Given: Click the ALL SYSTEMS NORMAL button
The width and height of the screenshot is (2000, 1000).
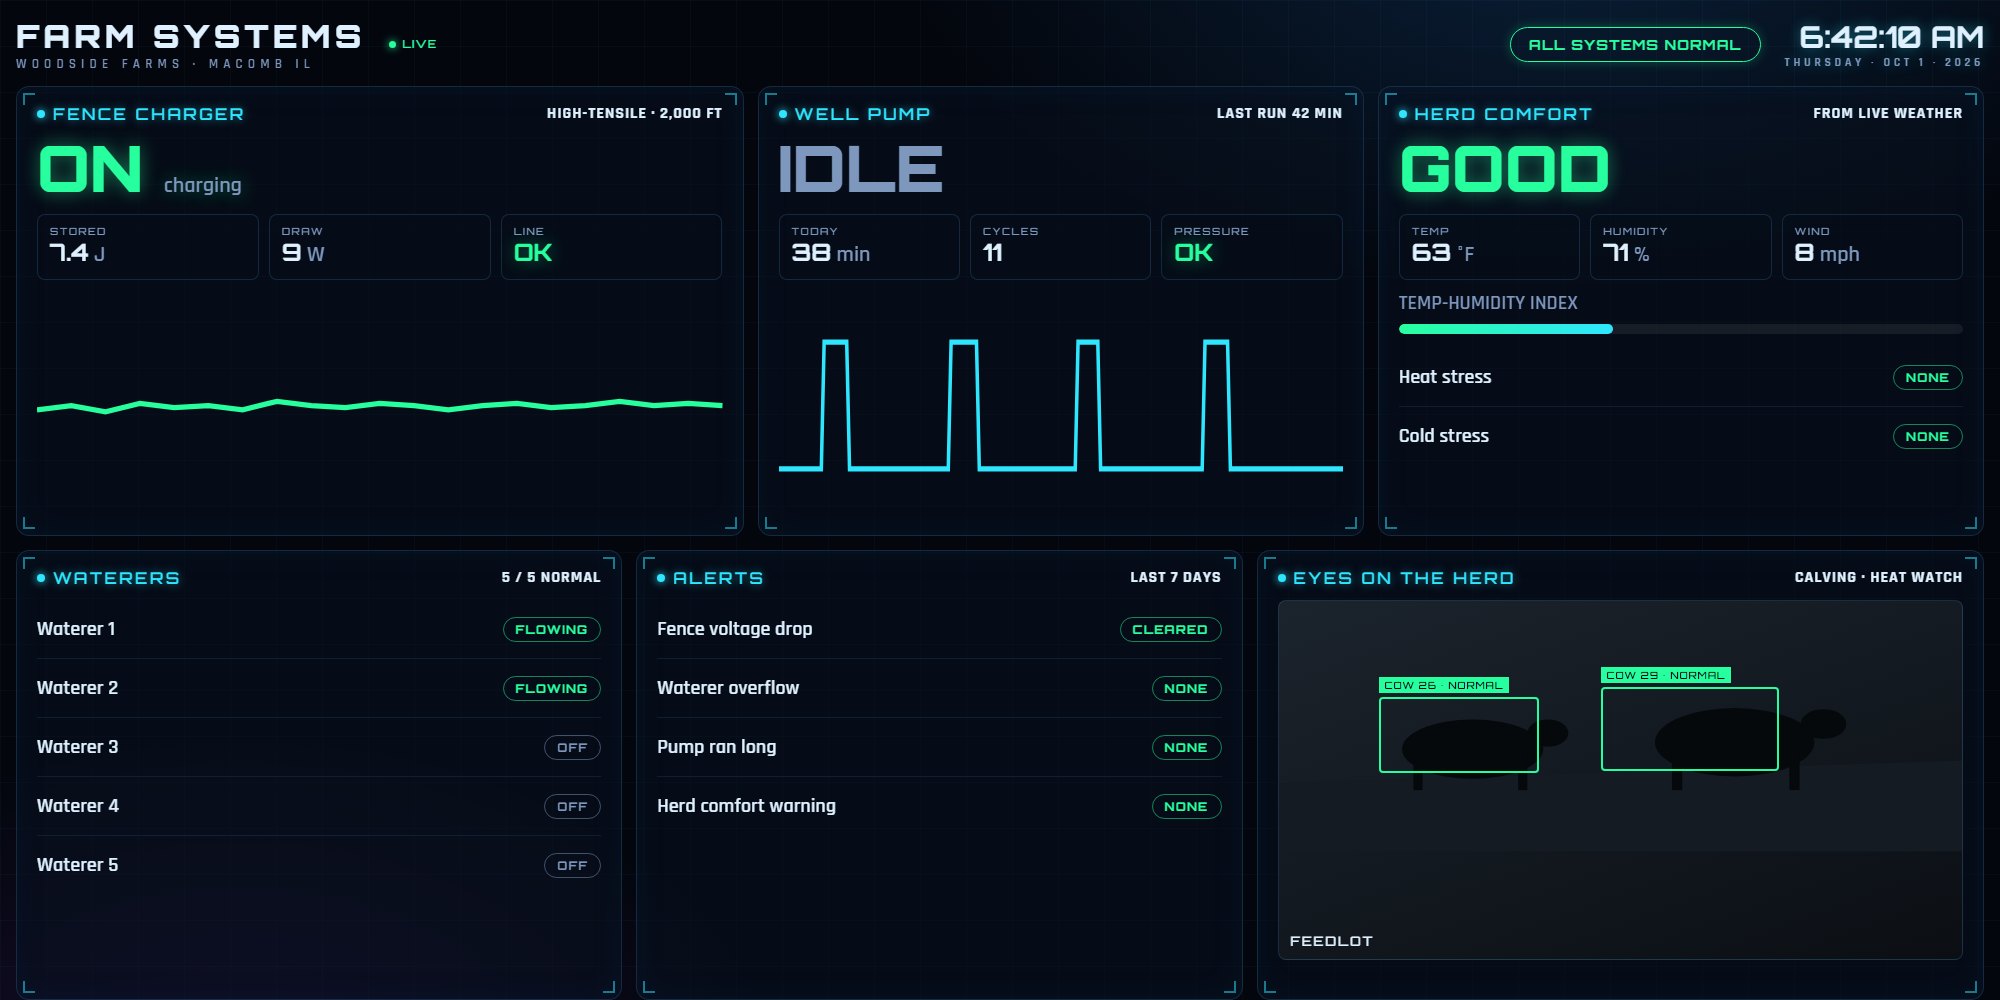Looking at the screenshot, I should 1635,44.
